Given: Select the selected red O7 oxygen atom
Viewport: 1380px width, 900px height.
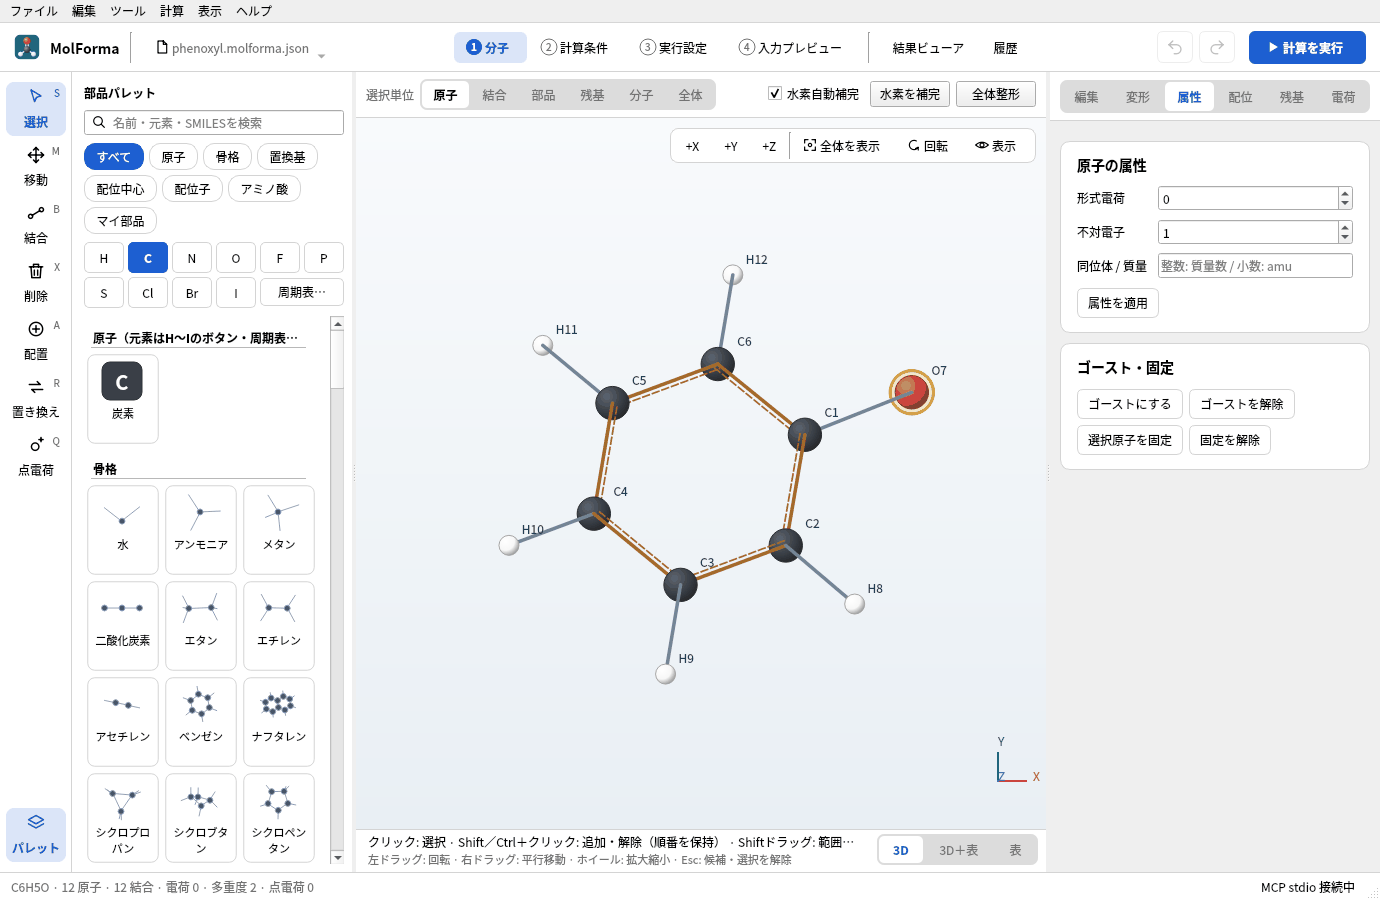Looking at the screenshot, I should point(911,392).
